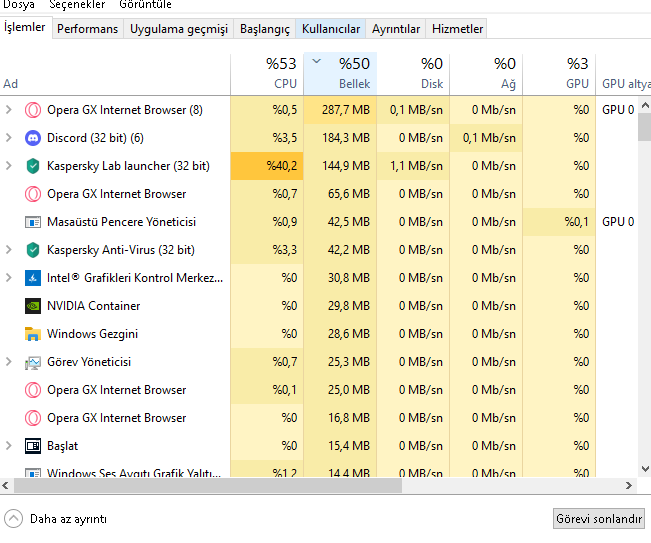Click the Discord (32 bit) process icon

click(x=33, y=138)
